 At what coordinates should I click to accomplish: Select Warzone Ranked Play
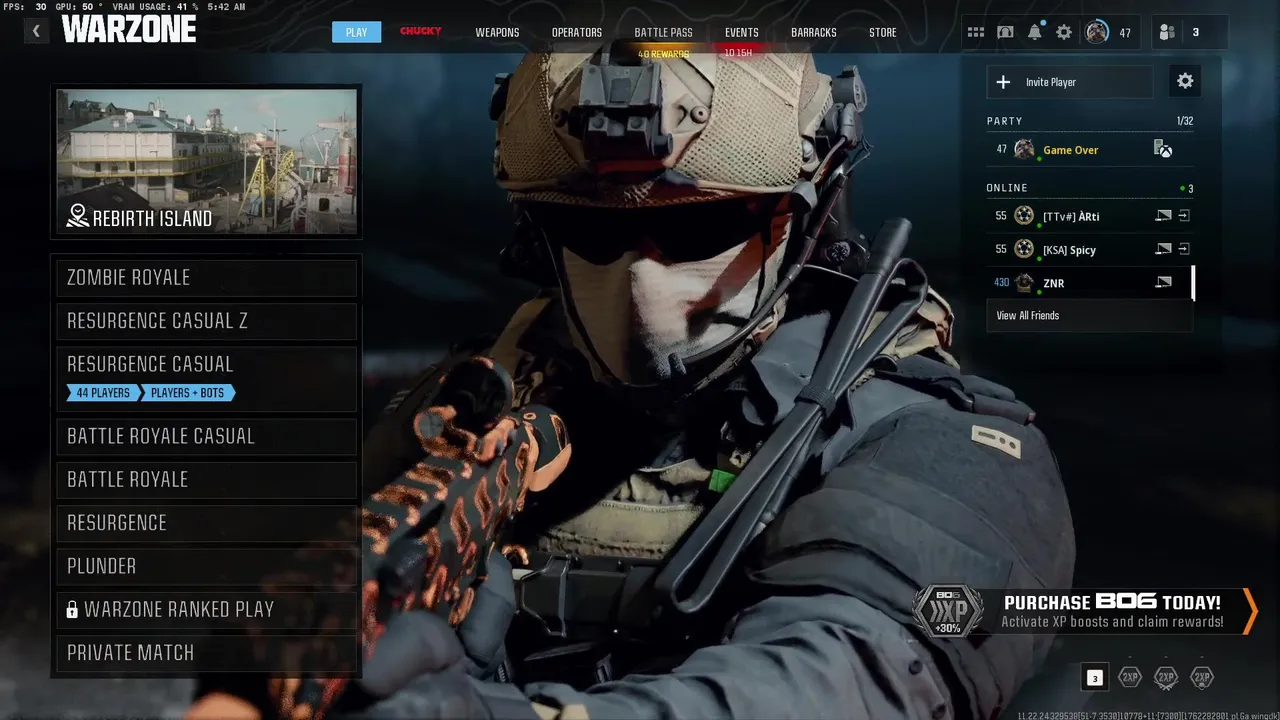tap(206, 609)
